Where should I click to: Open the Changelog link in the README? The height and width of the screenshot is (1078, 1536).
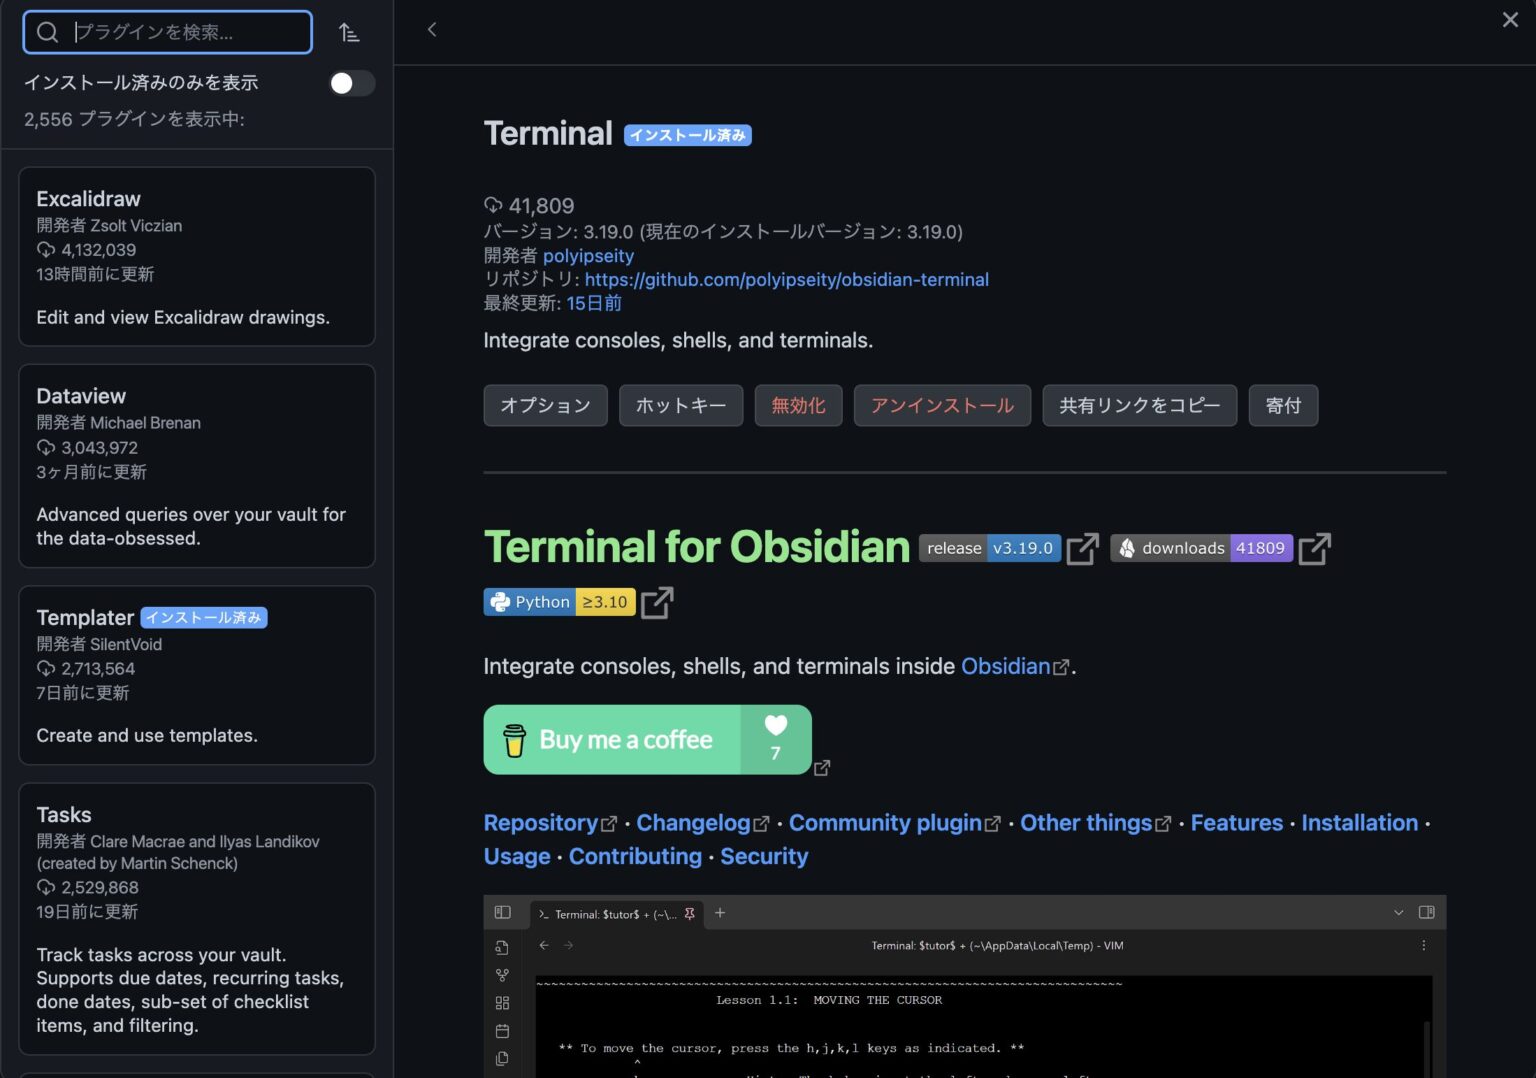point(694,822)
